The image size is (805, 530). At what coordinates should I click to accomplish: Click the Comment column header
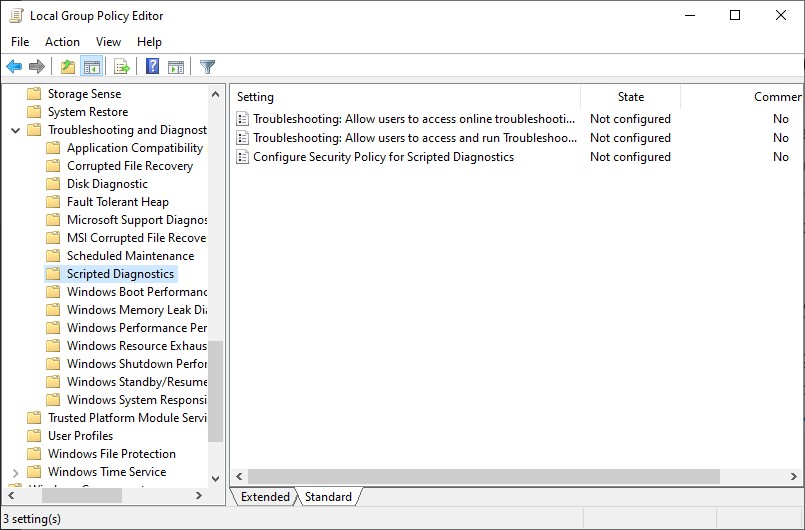click(x=742, y=97)
